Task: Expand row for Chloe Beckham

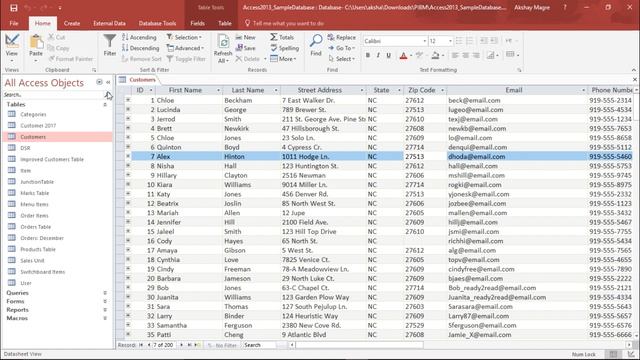Action: [128, 100]
